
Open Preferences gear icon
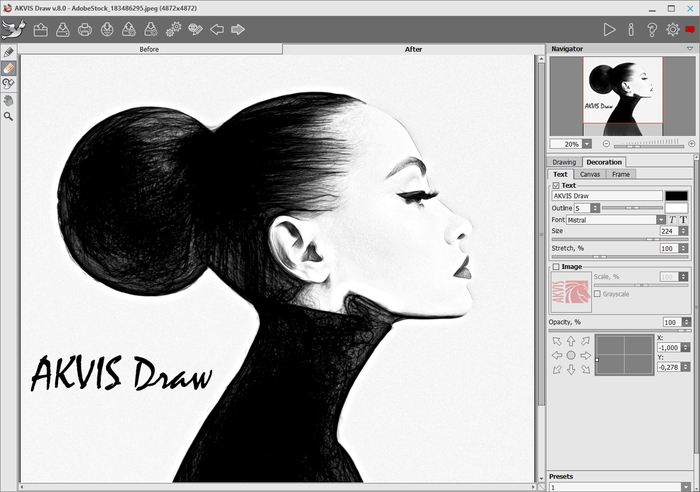pyautogui.click(x=673, y=29)
